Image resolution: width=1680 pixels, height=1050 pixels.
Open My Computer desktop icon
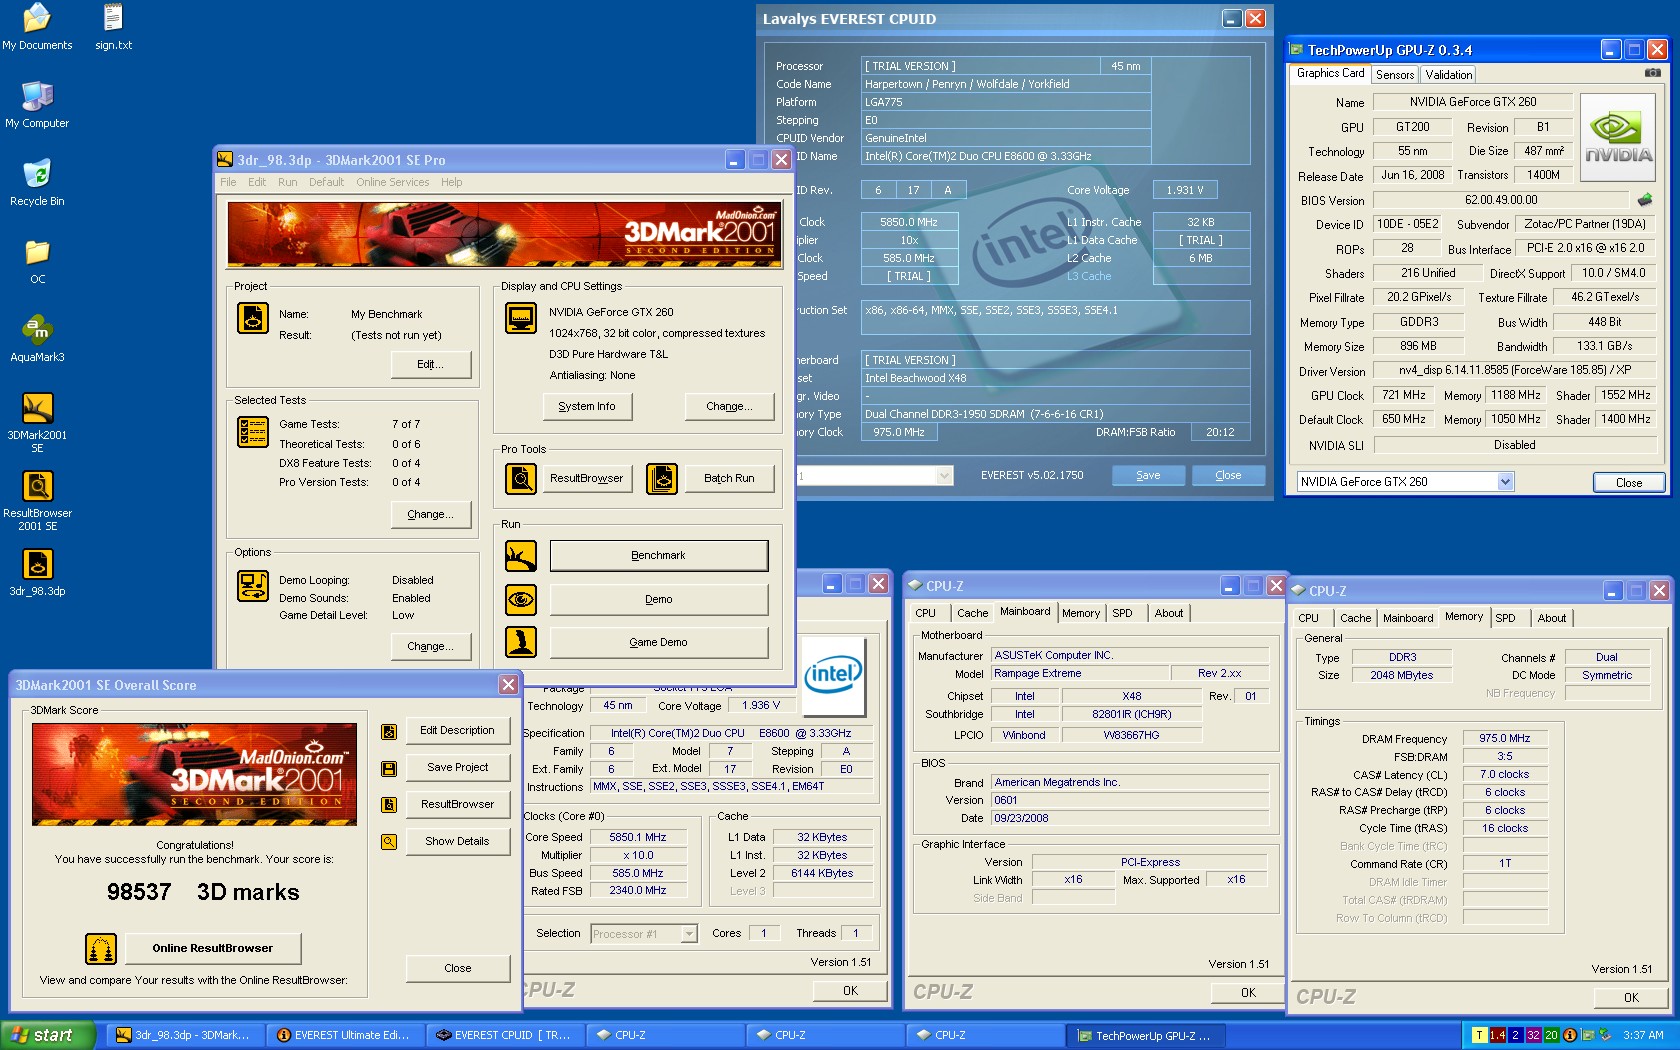pos(37,105)
